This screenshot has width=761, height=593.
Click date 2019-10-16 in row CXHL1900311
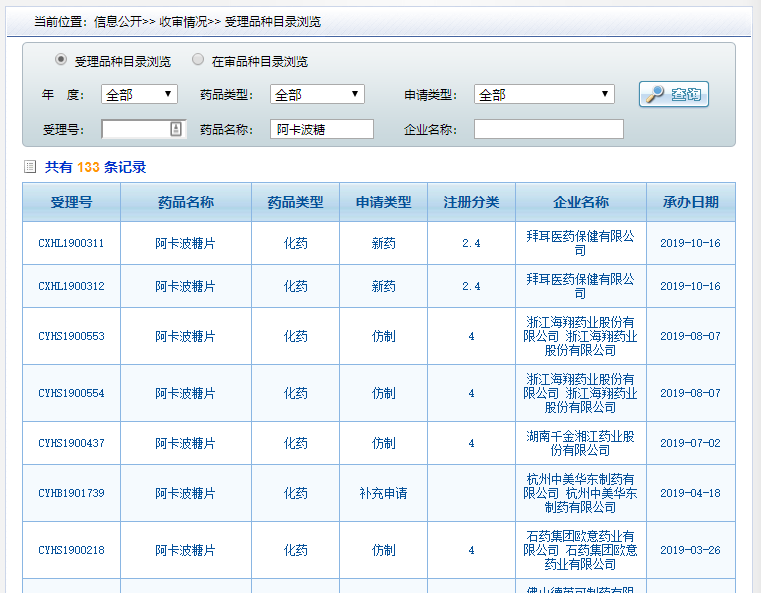[690, 243]
